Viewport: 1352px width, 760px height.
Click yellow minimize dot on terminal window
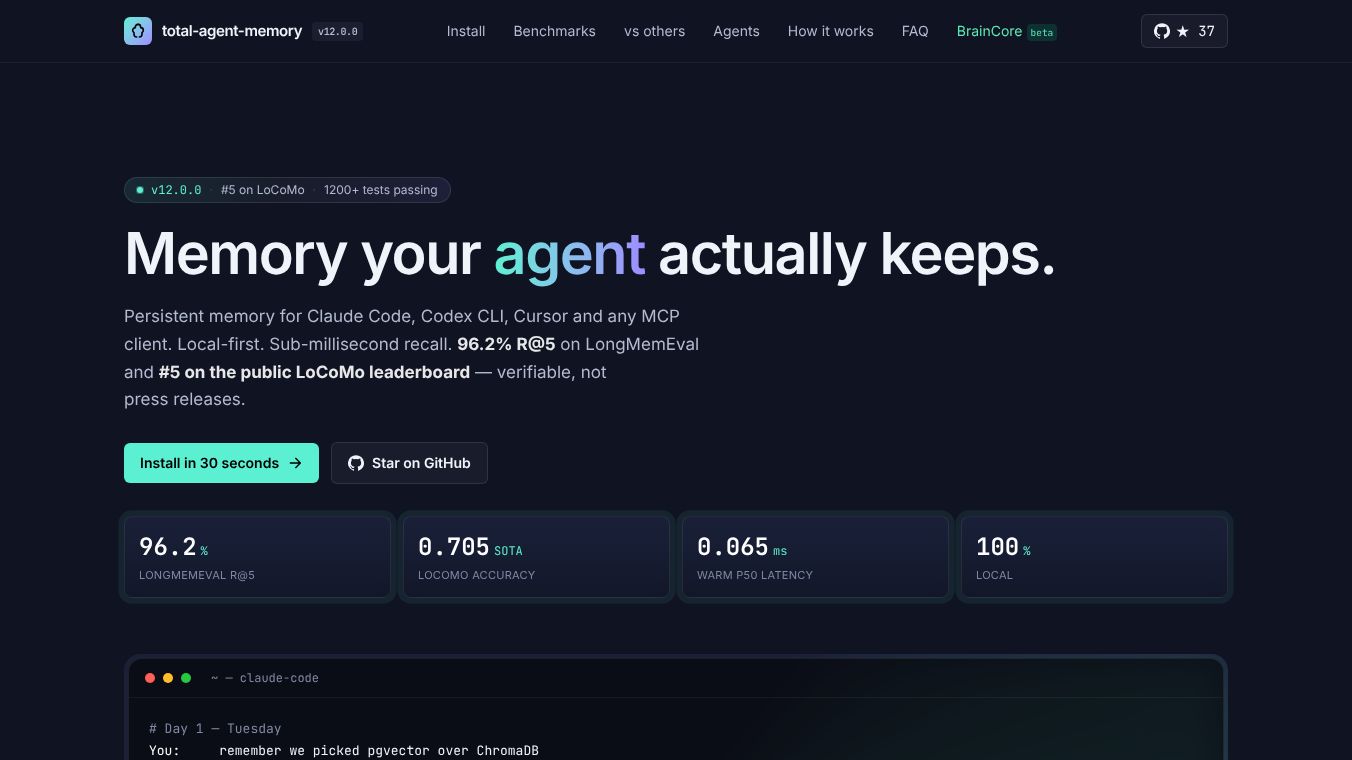(168, 678)
